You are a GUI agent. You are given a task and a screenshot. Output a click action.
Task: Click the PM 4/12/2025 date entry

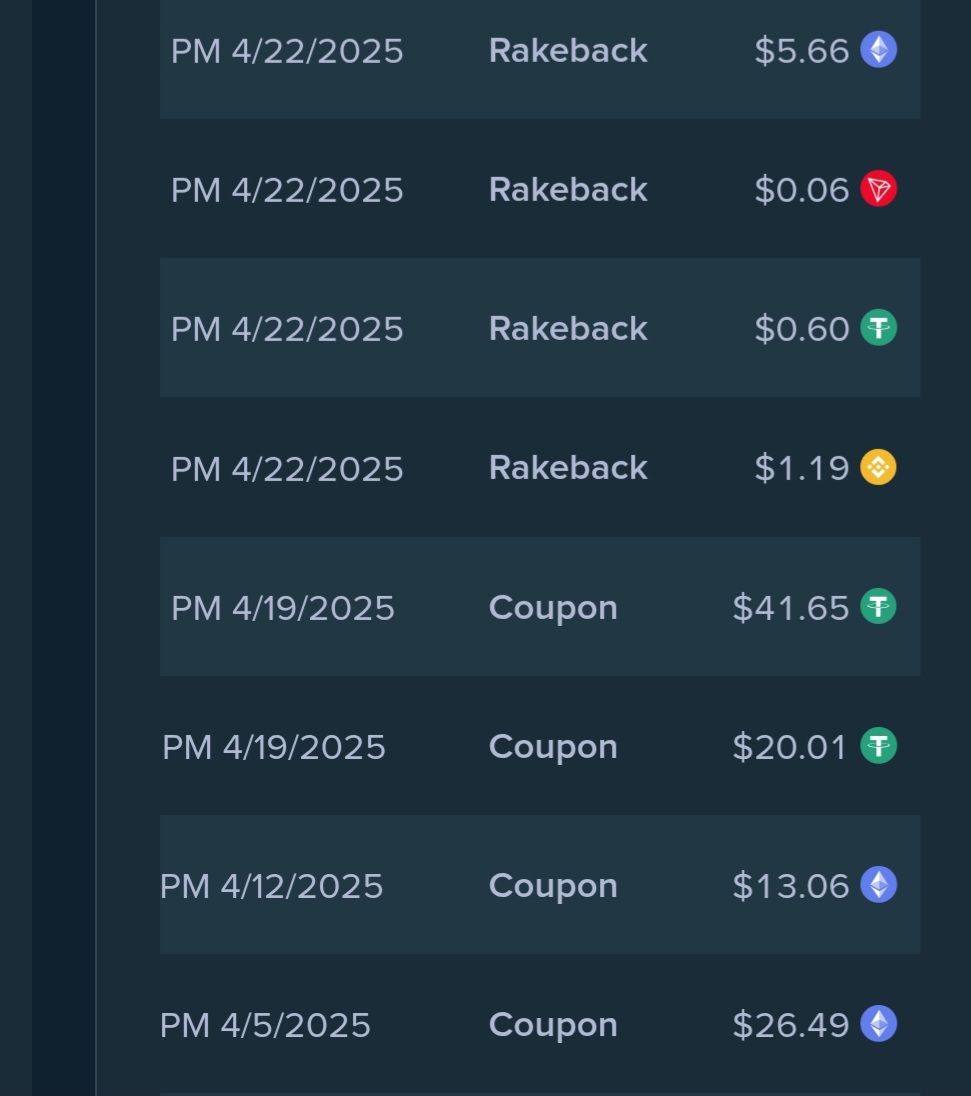click(272, 886)
